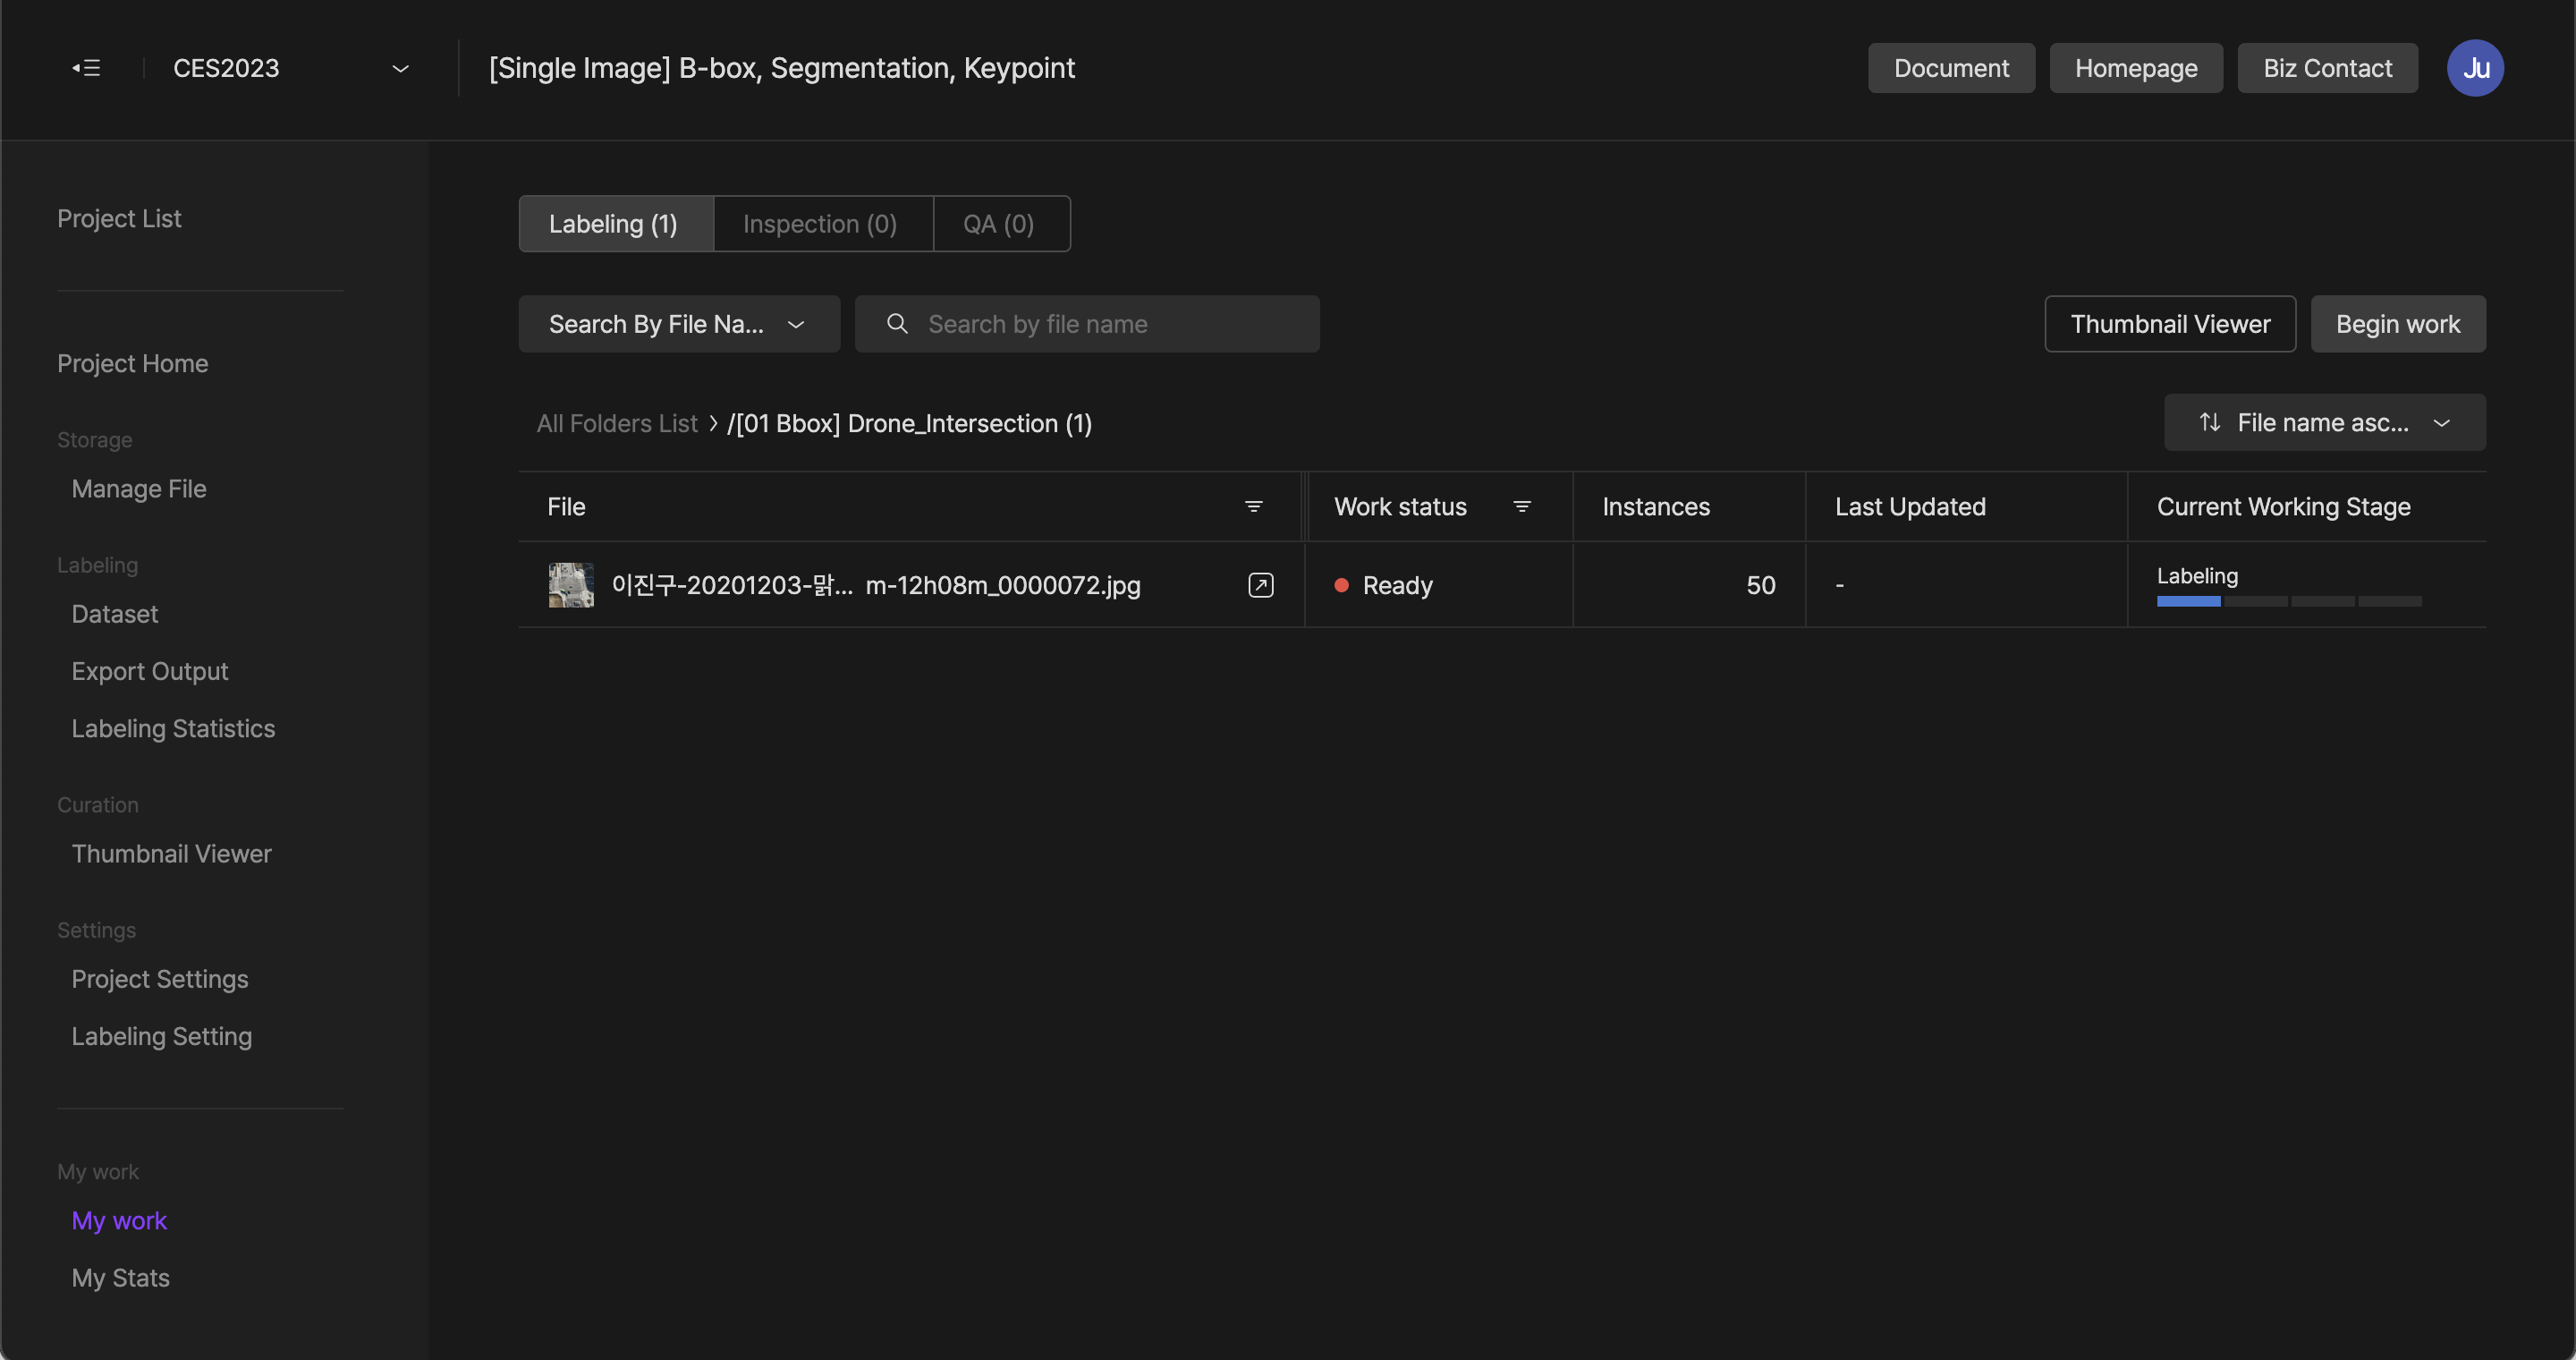The width and height of the screenshot is (2576, 1360).
Task: Open the File name ascending sort dropdown
Action: coord(2324,422)
